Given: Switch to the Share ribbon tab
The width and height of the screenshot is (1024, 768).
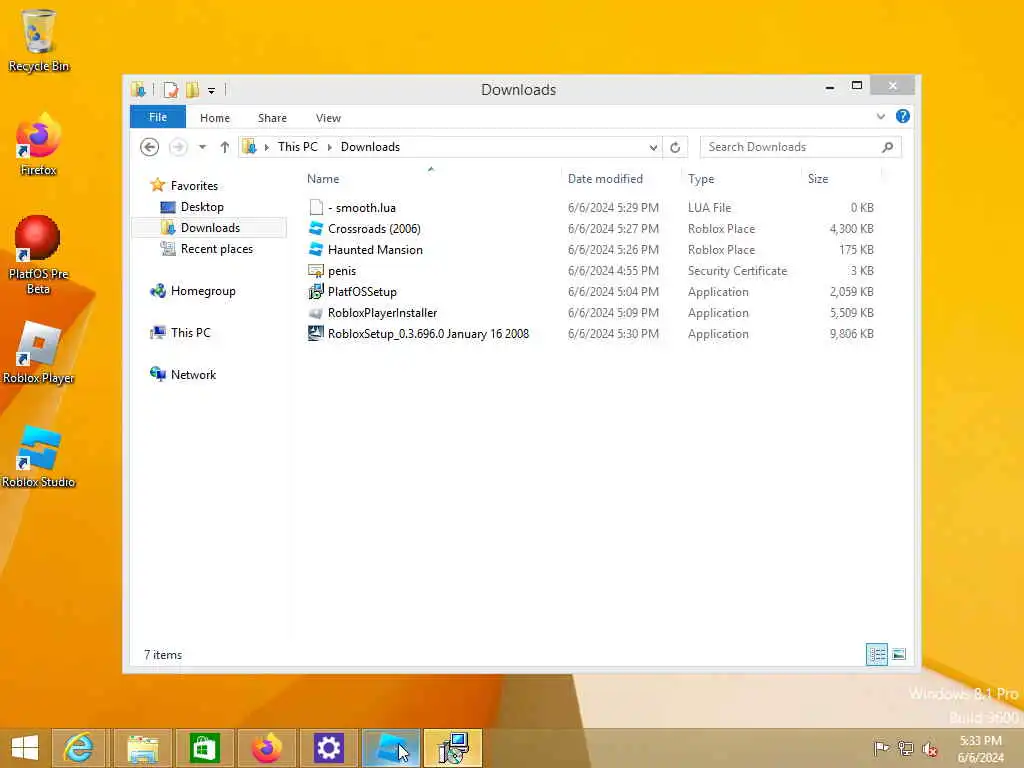Looking at the screenshot, I should [x=272, y=118].
